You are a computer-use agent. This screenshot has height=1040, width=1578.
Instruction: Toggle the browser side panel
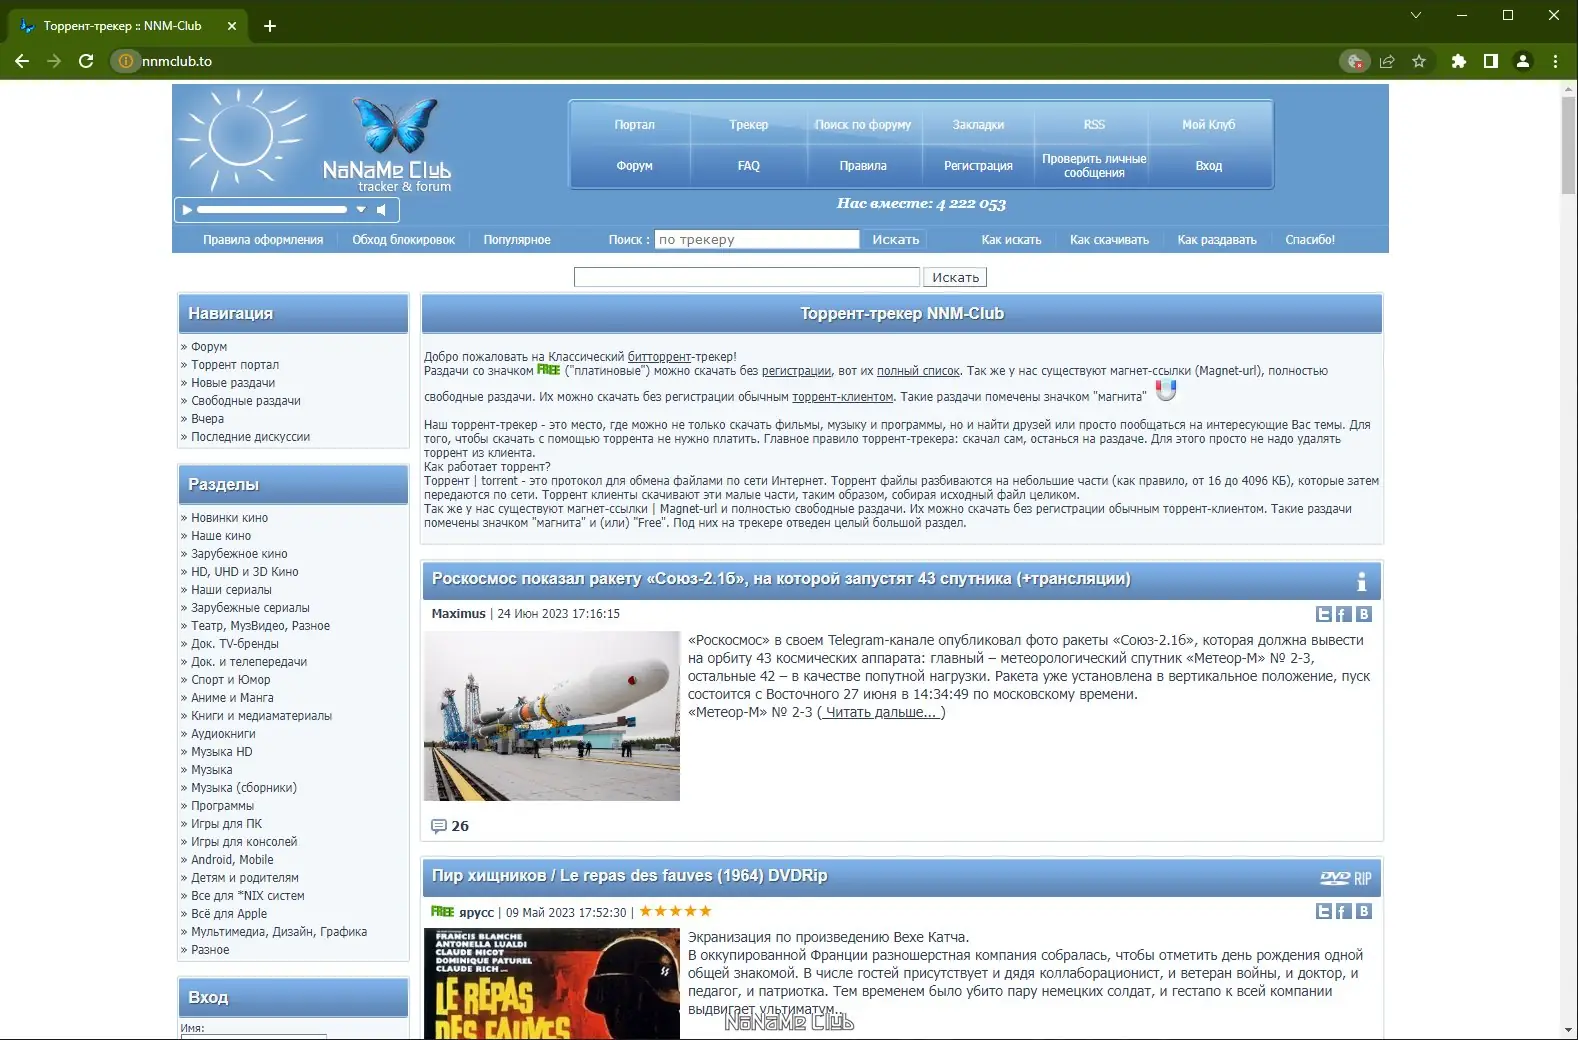1491,61
